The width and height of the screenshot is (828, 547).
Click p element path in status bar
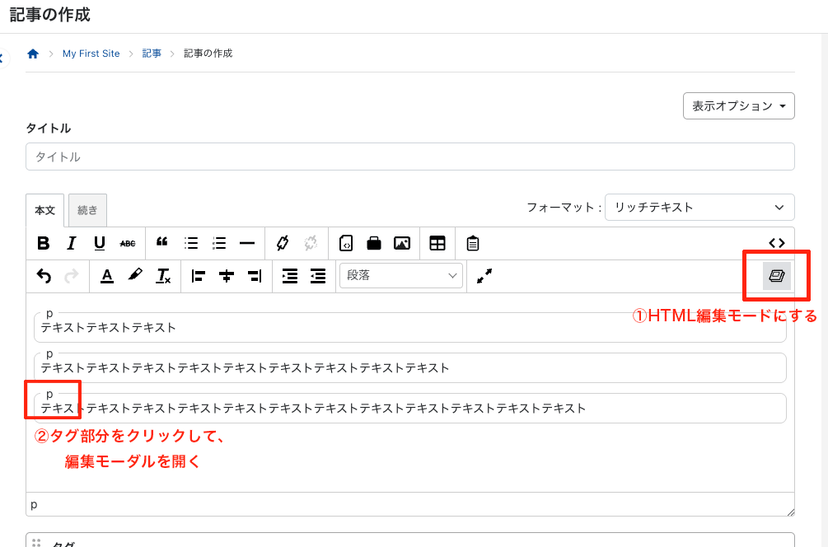pos(34,505)
